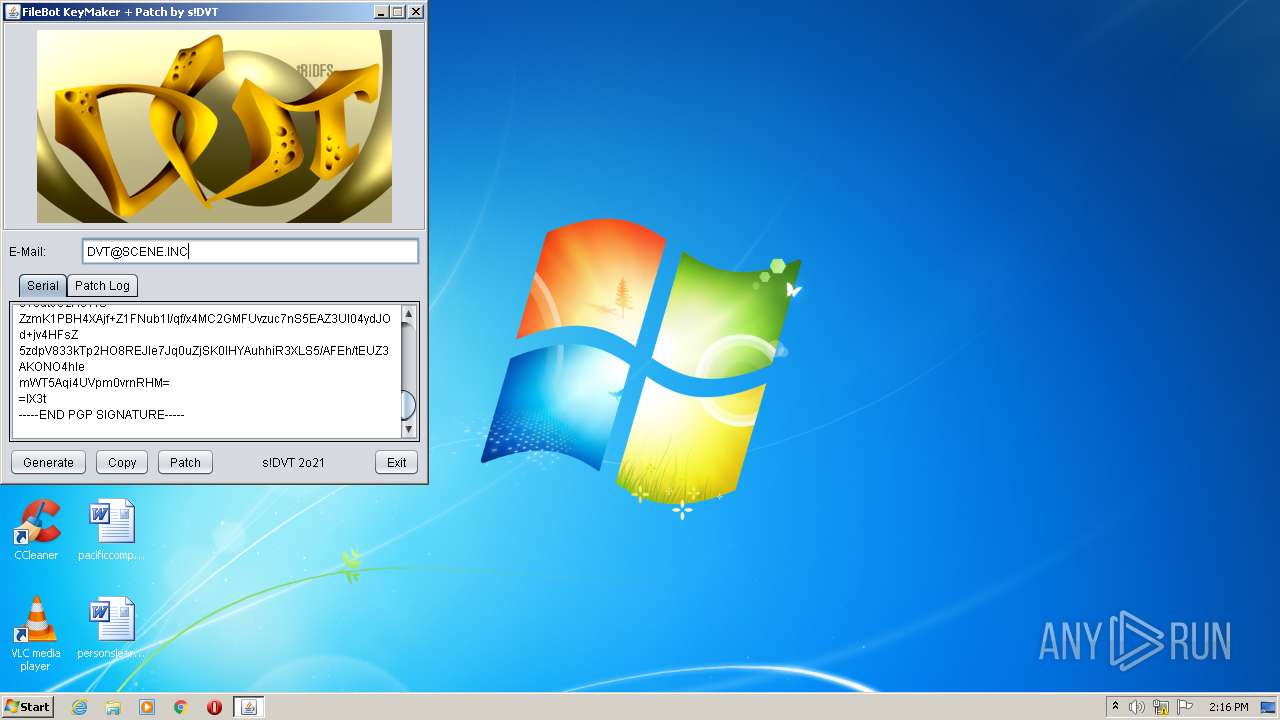
Task: Click the Generate button
Action: (x=48, y=462)
